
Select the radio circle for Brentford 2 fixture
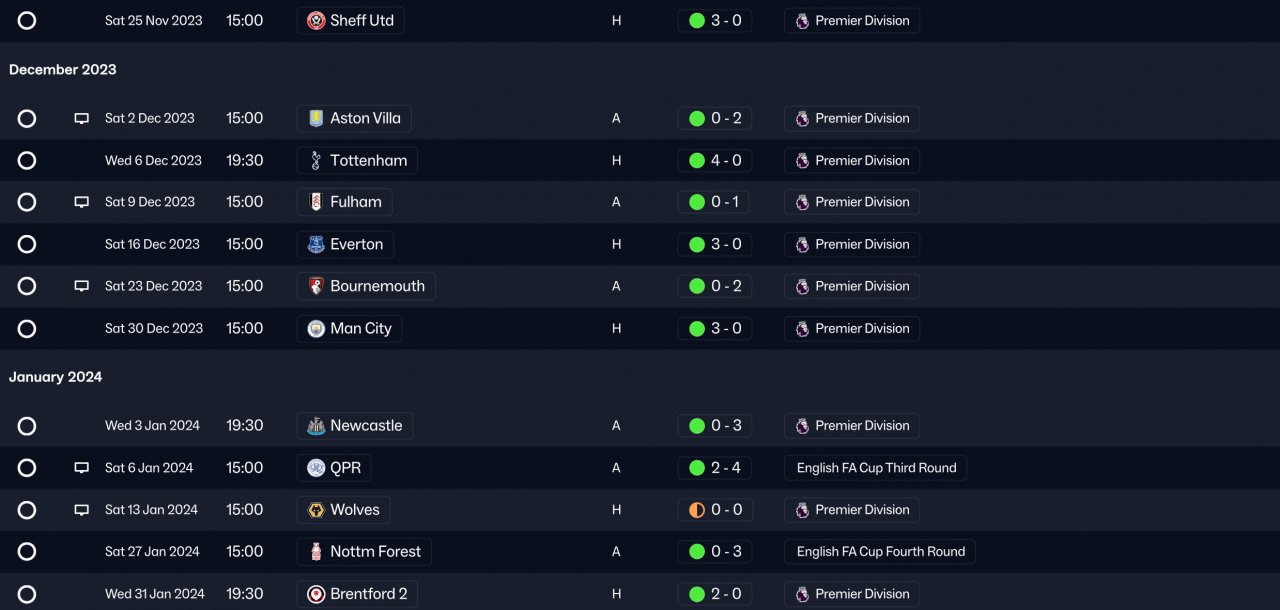pos(27,594)
